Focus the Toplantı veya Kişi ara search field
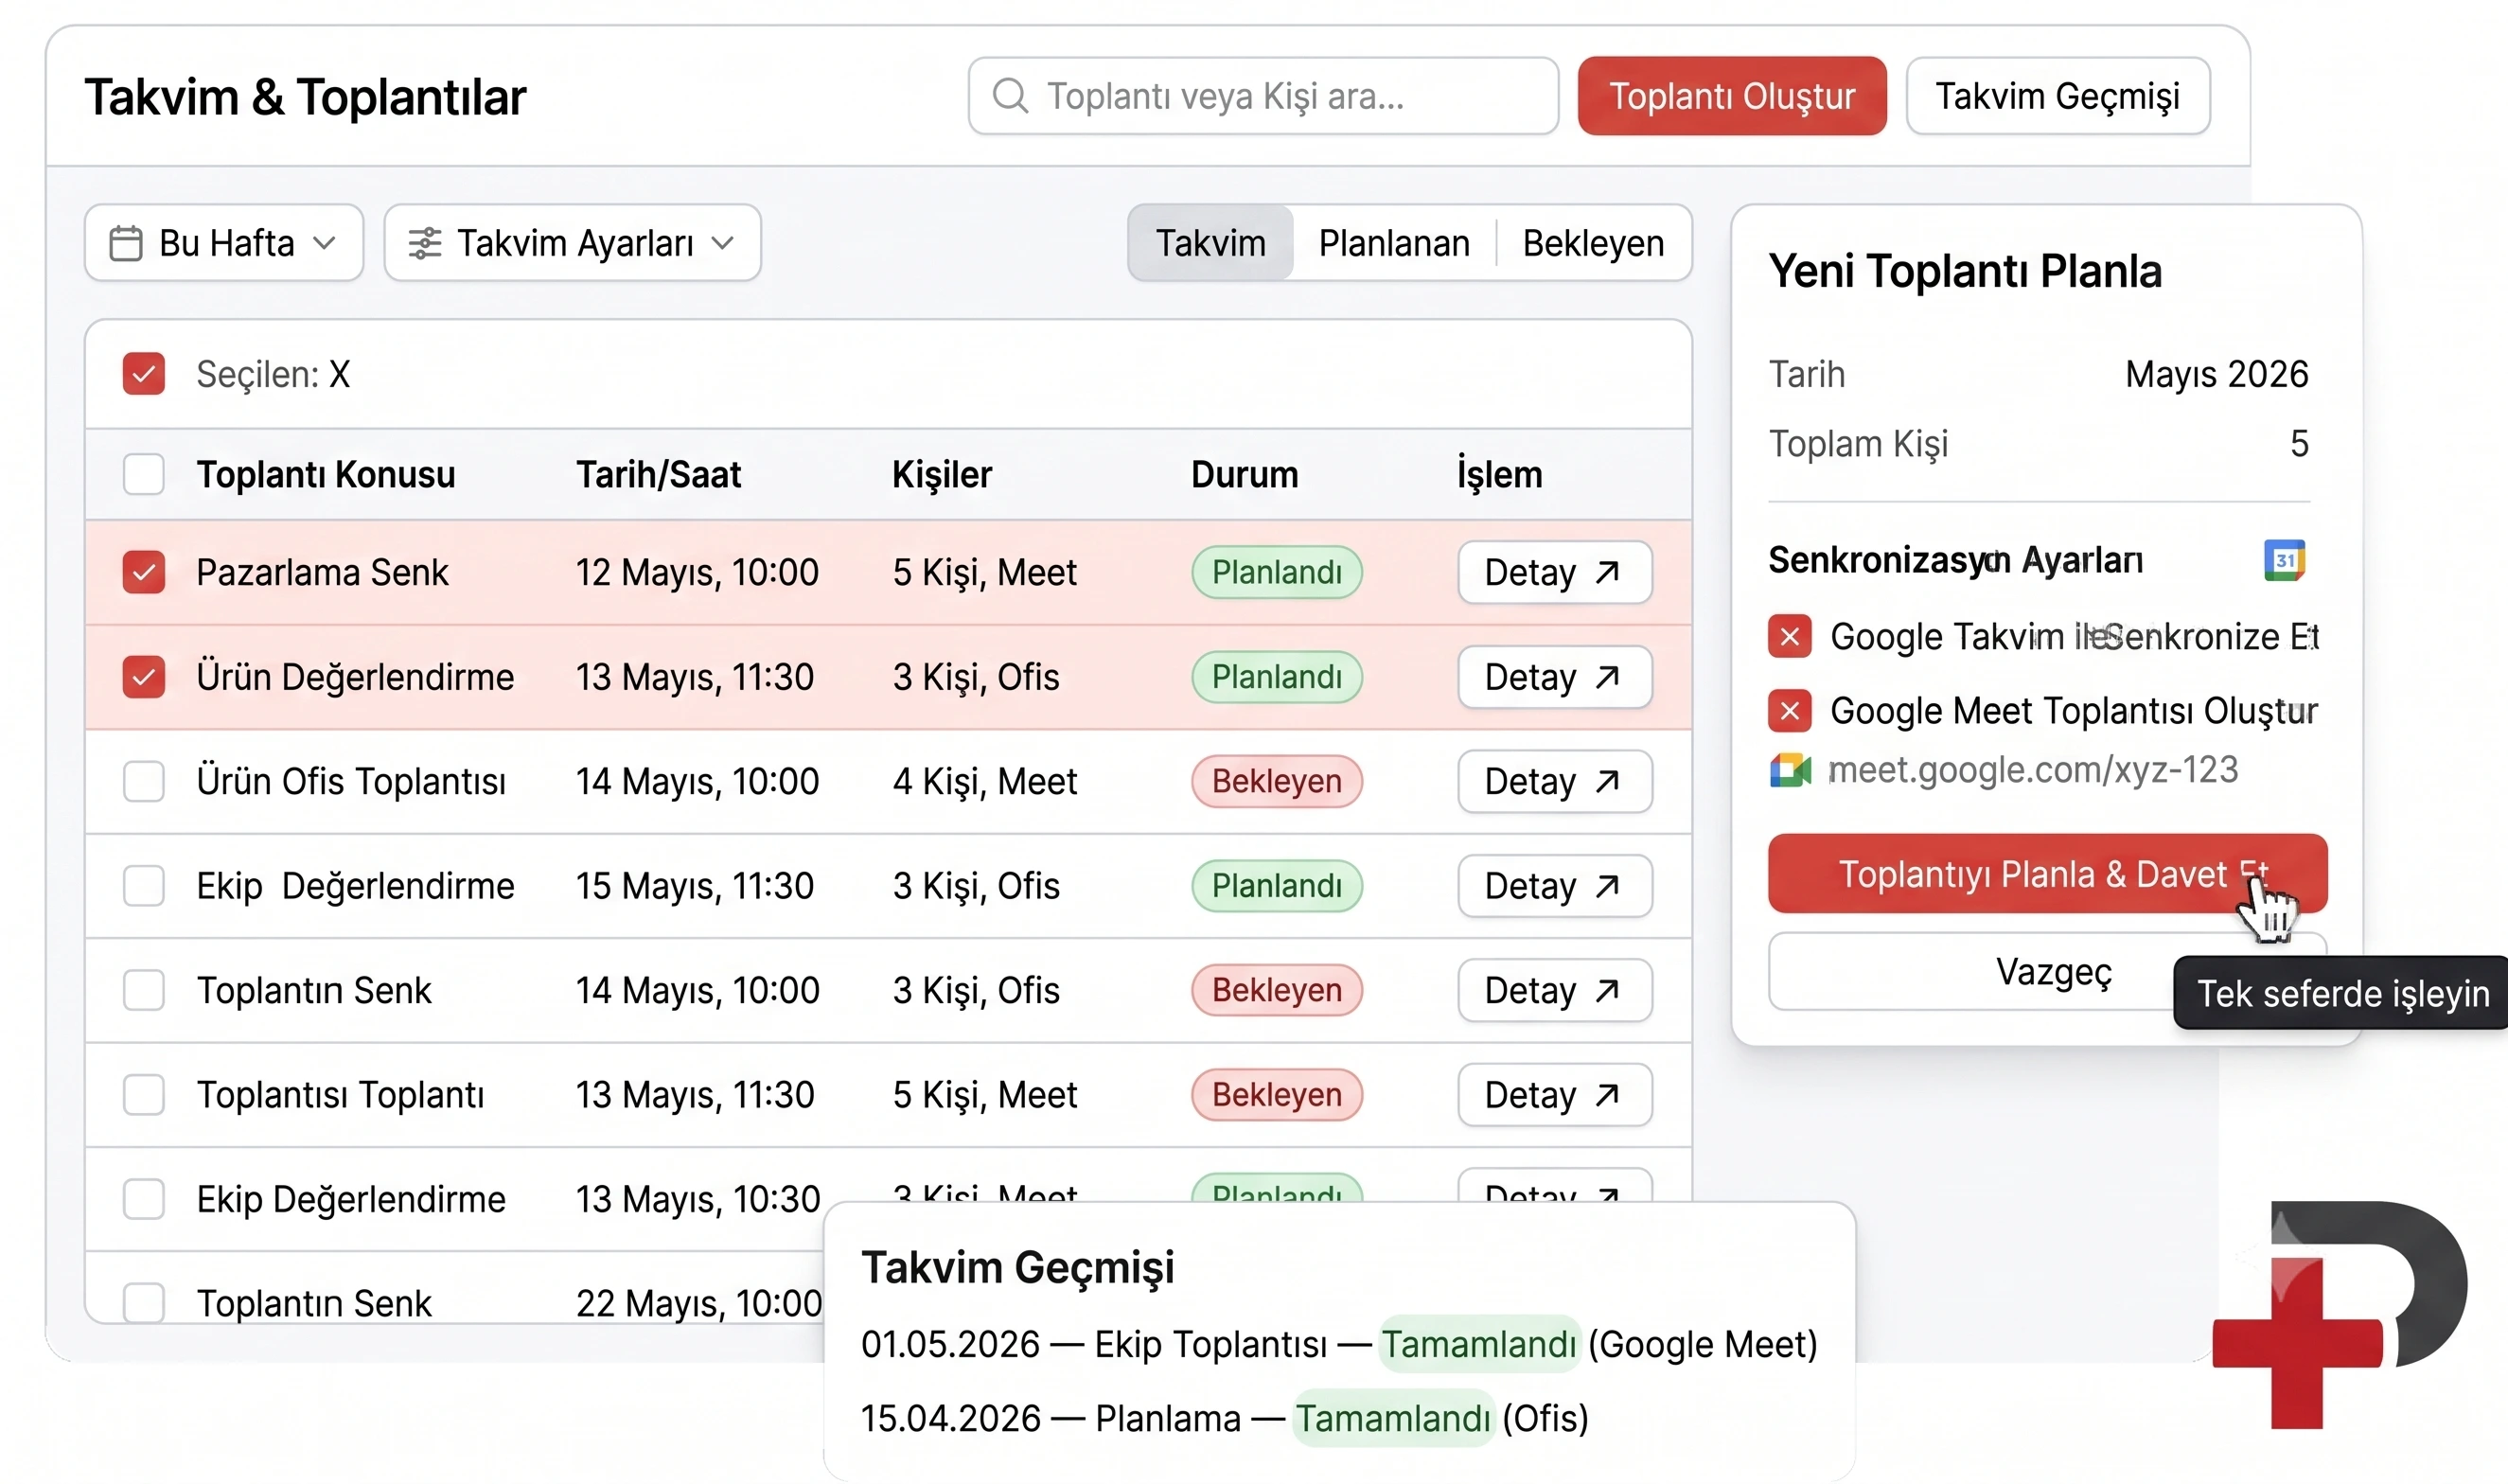 (1263, 96)
